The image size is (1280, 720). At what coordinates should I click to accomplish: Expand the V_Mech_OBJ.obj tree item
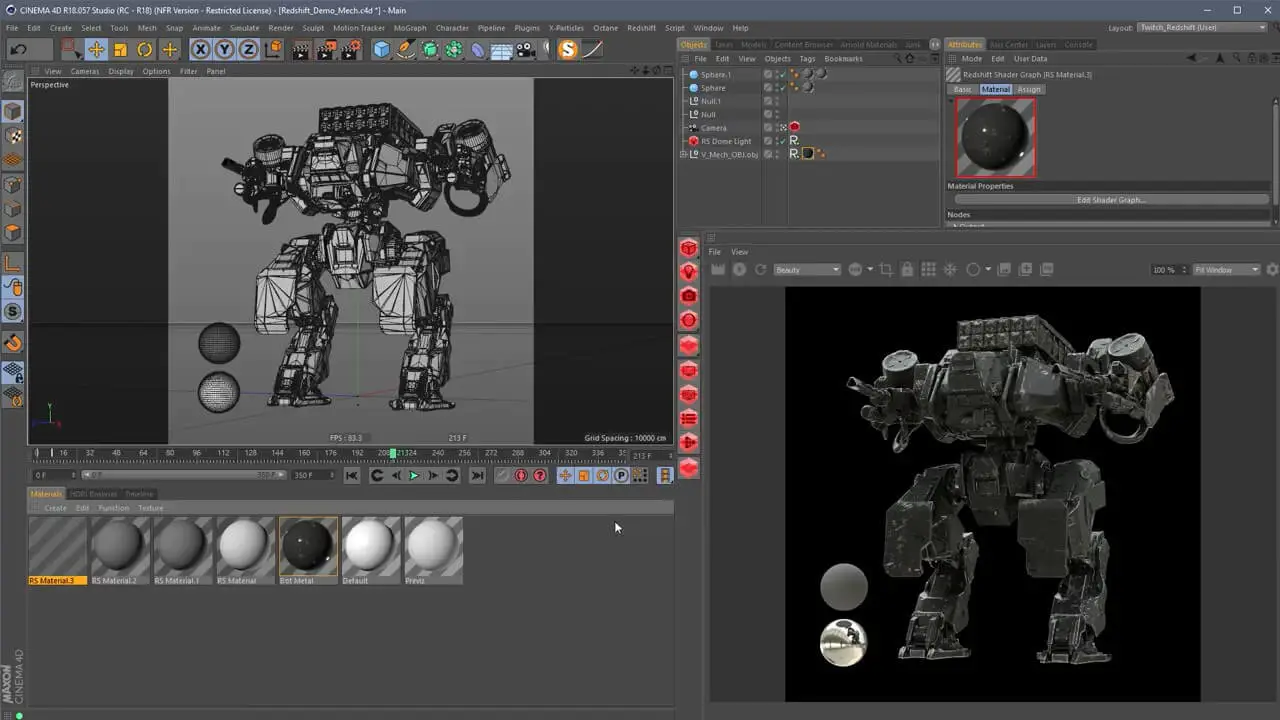click(x=684, y=154)
